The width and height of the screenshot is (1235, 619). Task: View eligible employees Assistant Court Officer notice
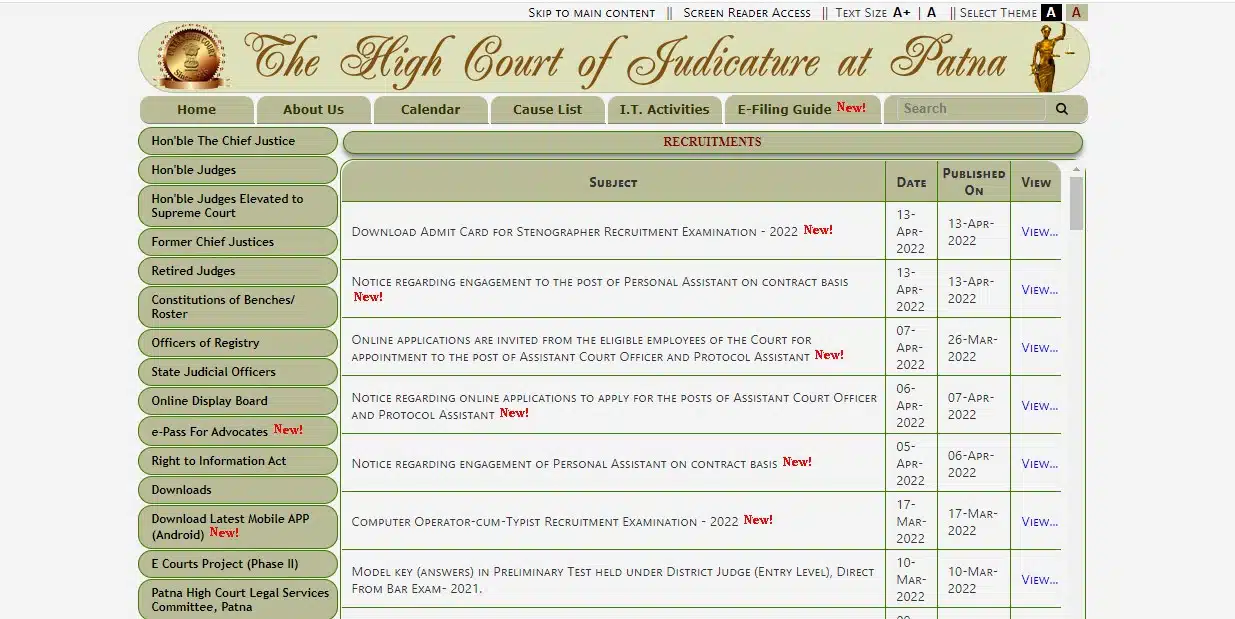(1039, 348)
